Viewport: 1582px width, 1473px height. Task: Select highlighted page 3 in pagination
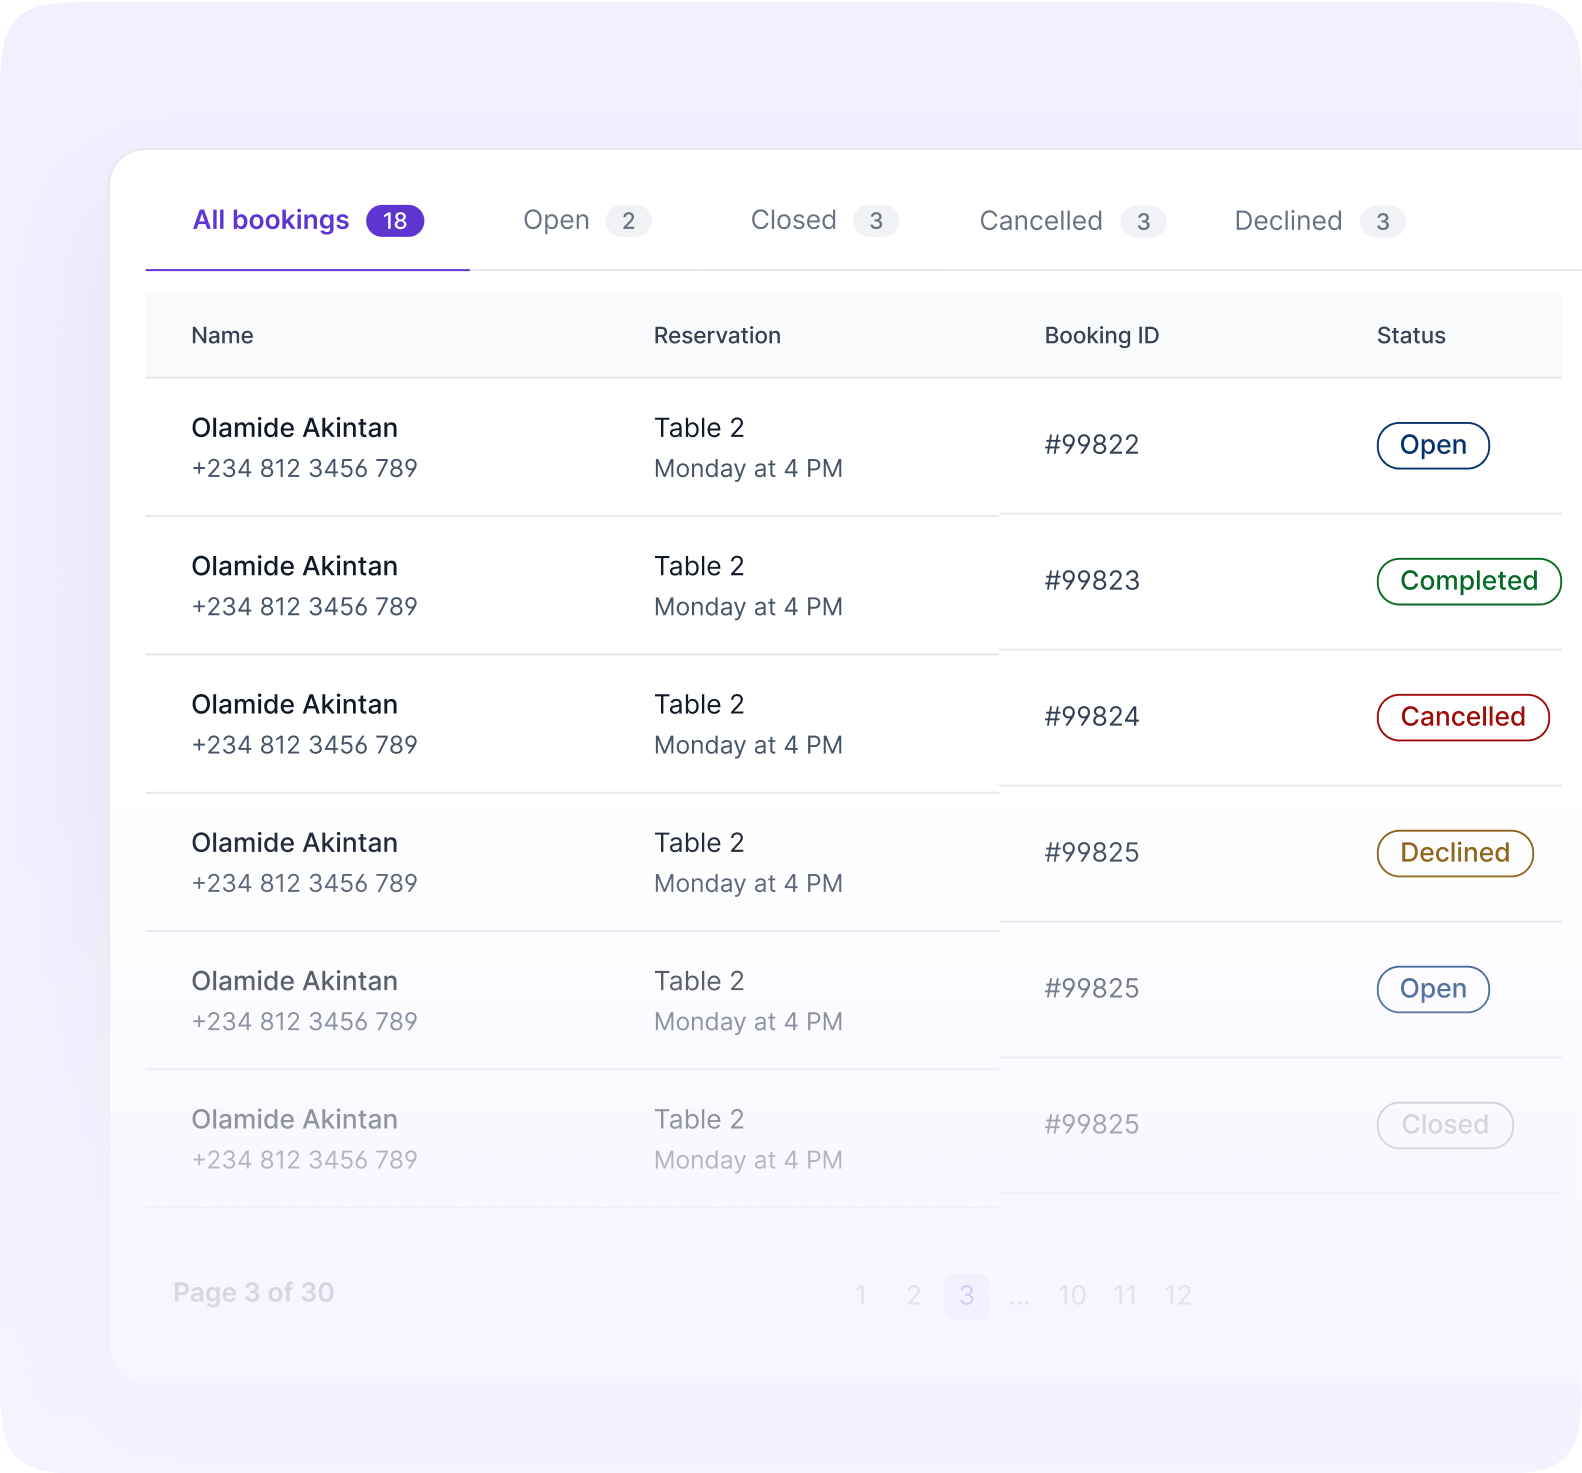click(x=966, y=1296)
